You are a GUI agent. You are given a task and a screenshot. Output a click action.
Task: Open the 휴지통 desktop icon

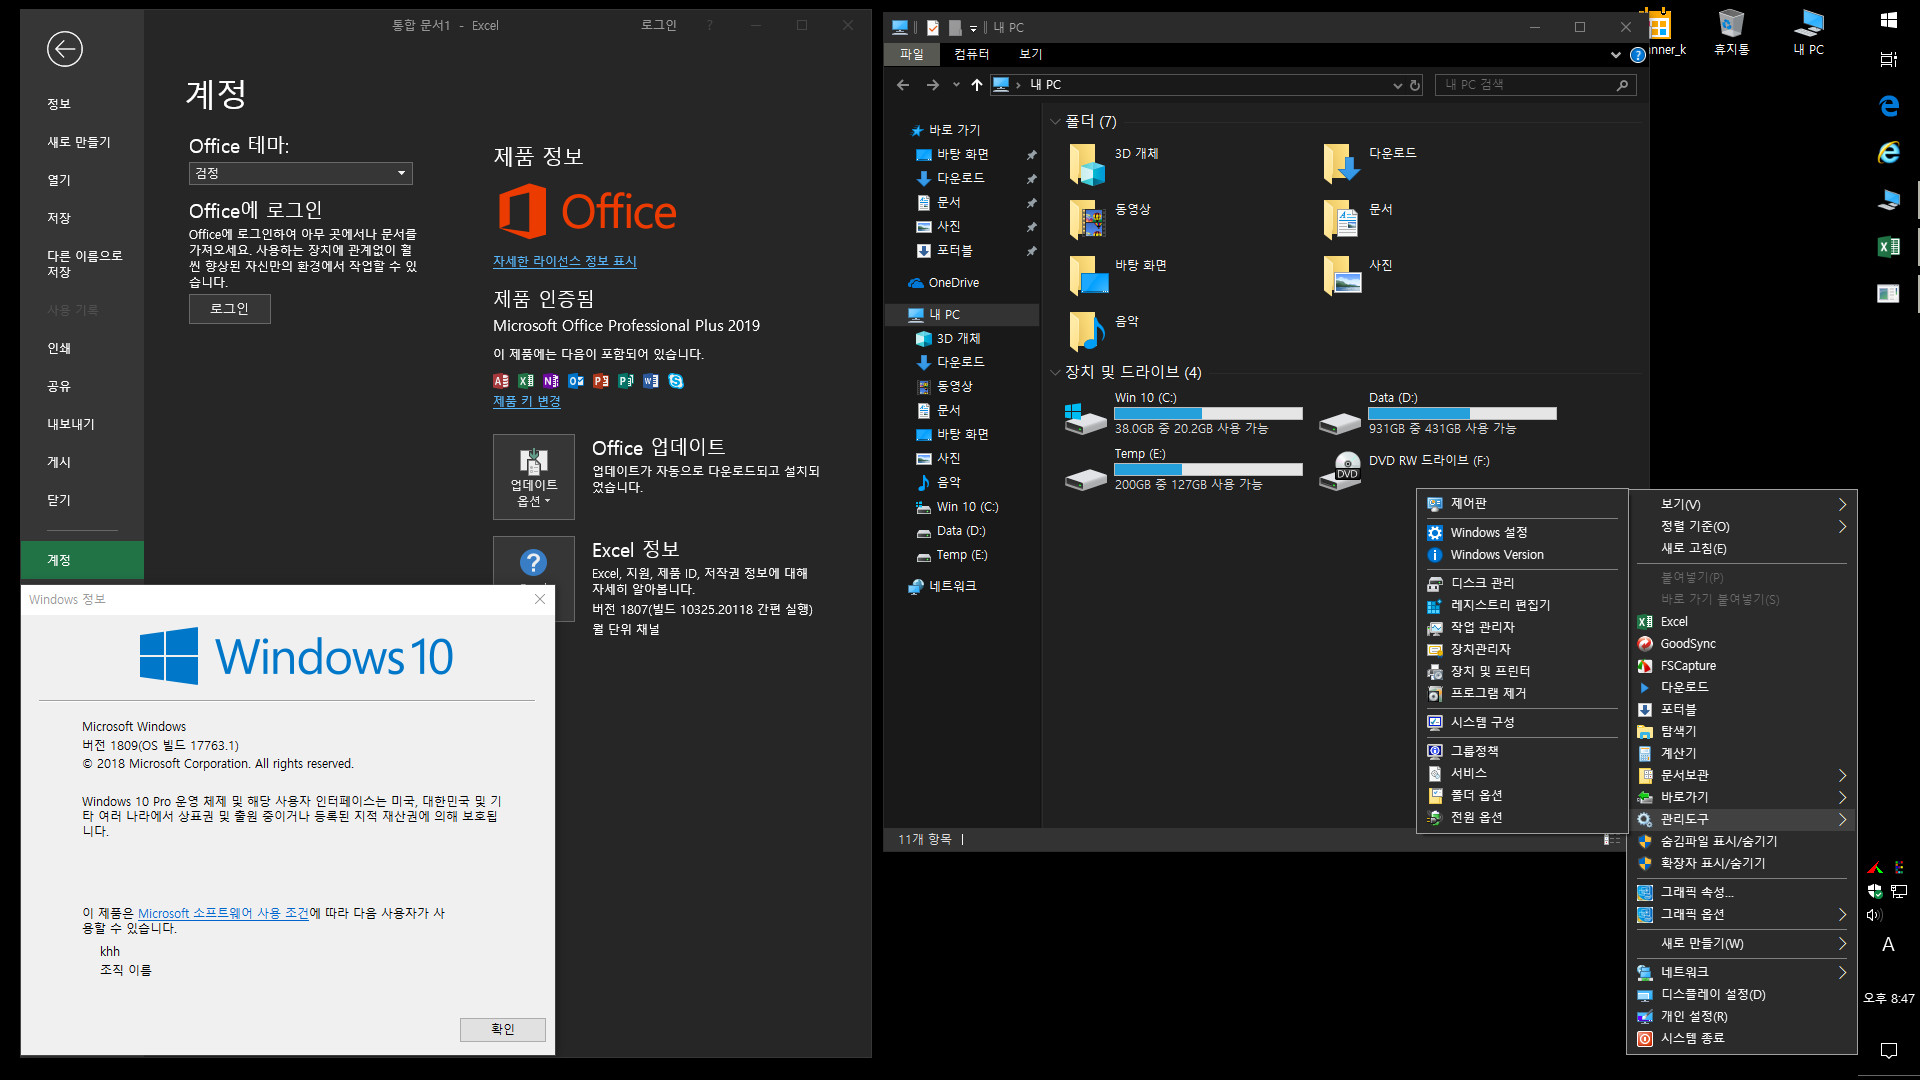[x=1732, y=31]
